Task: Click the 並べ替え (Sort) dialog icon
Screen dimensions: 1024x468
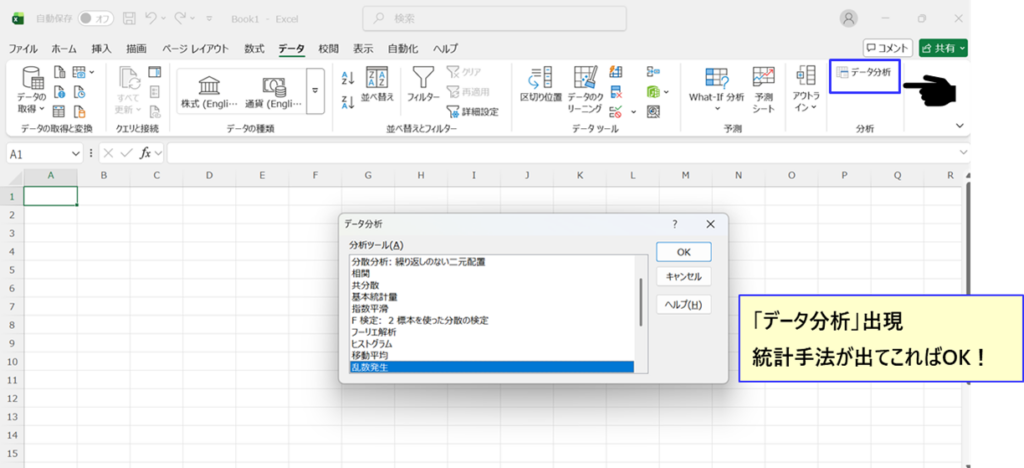Action: click(377, 83)
